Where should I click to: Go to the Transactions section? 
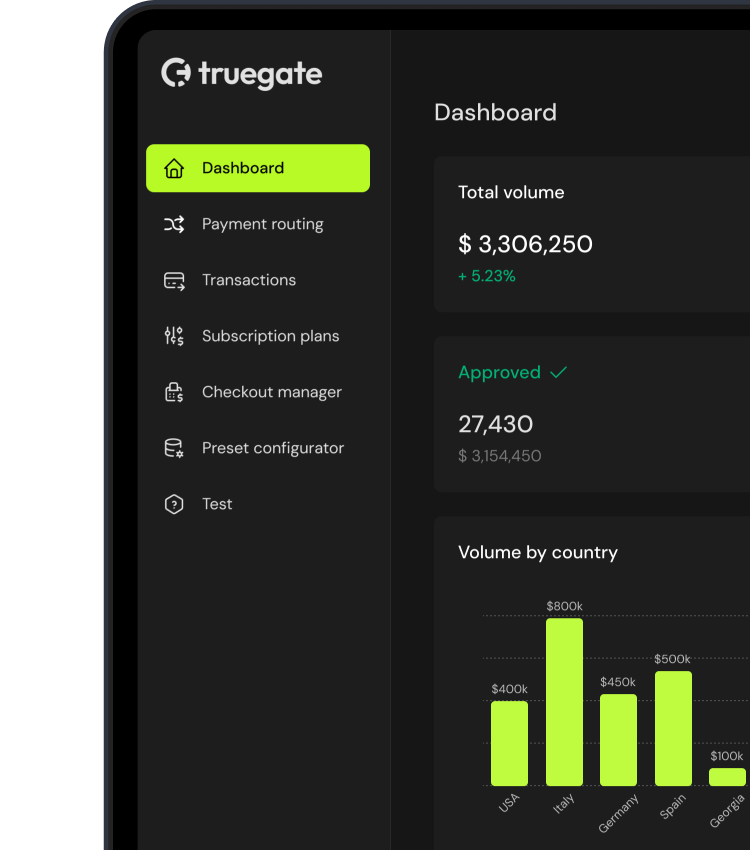(258, 280)
